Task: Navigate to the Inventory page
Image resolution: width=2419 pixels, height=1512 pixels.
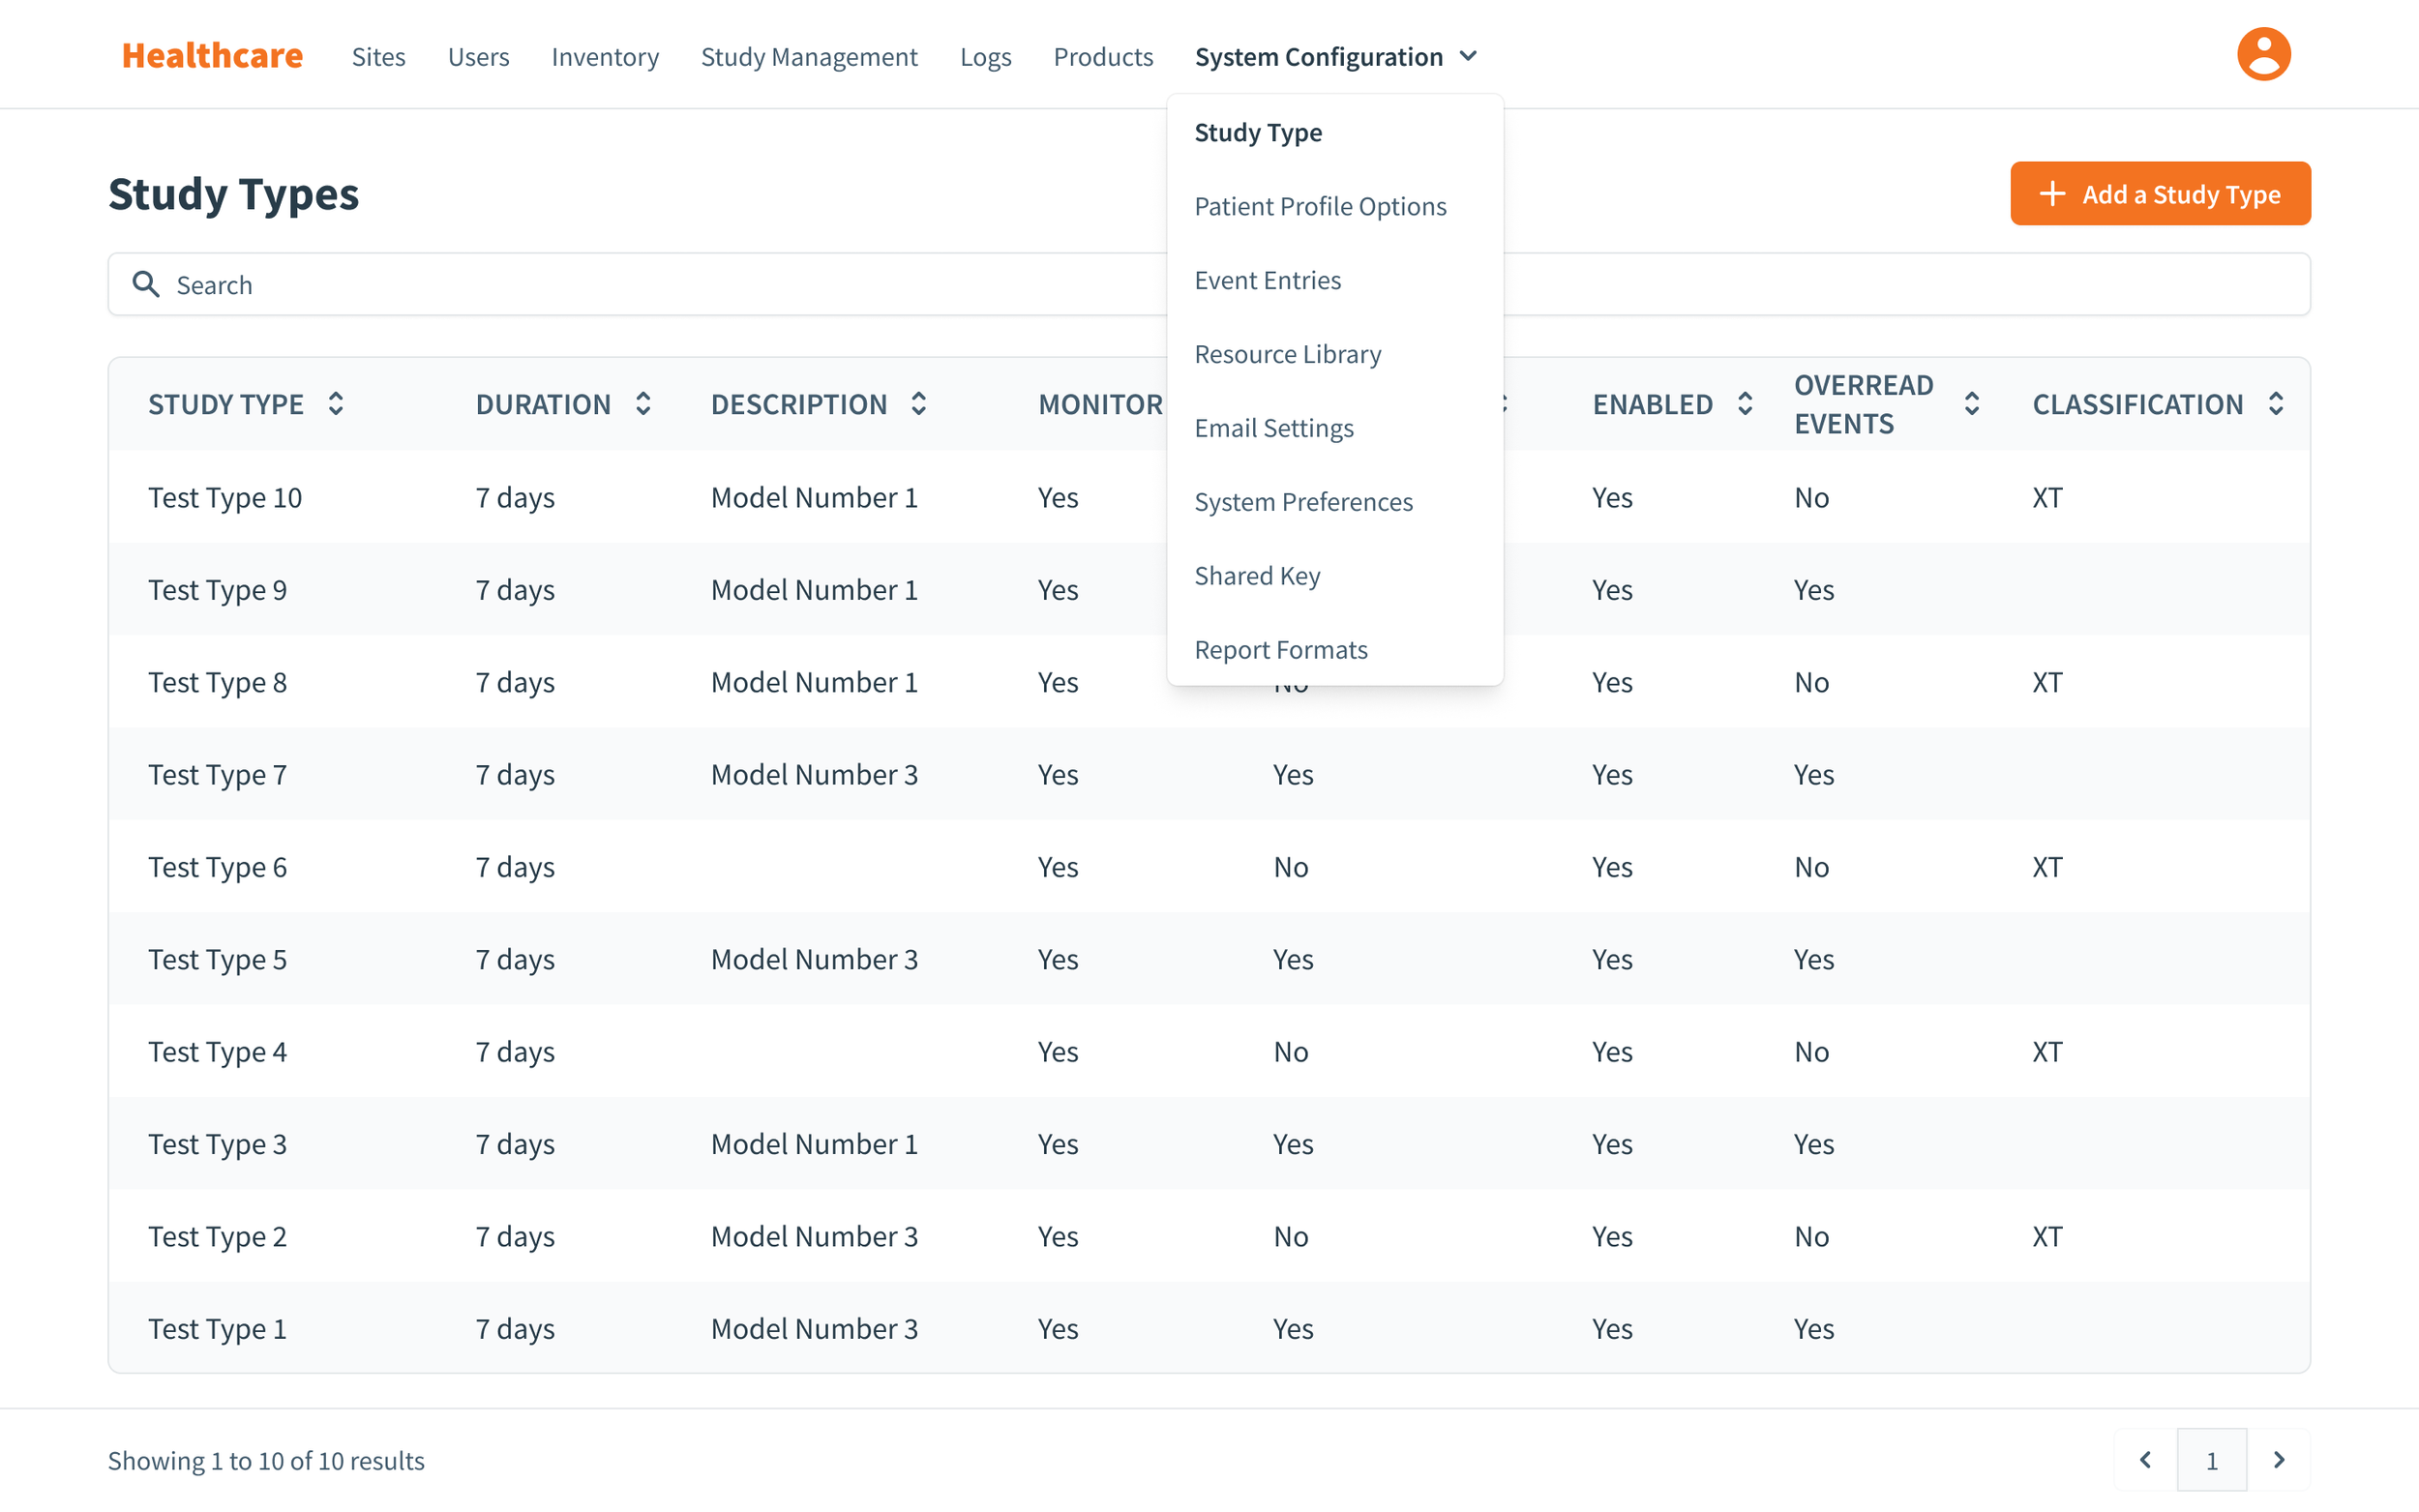Action: point(604,57)
